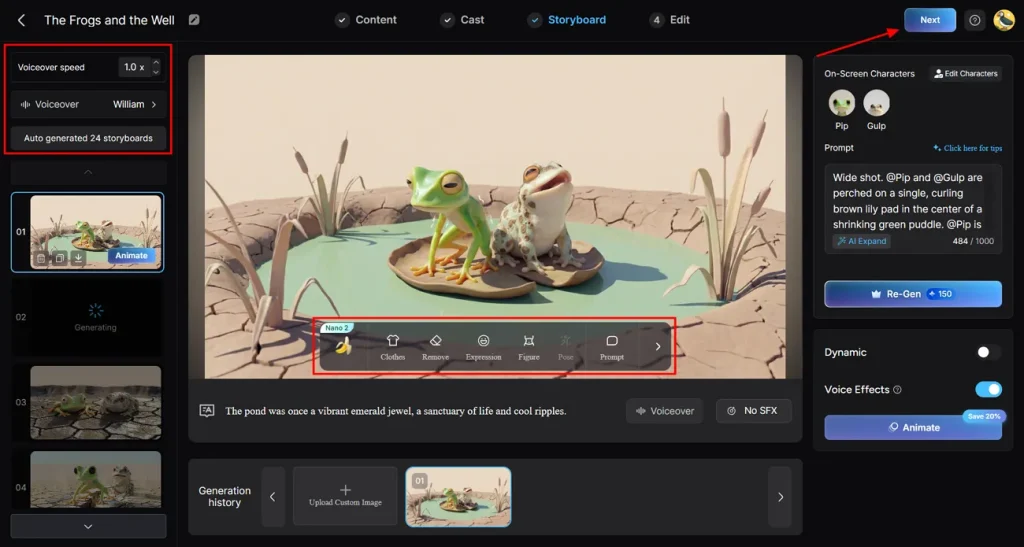
Task: Click Upload Custom Image tile
Action: [x=345, y=496]
